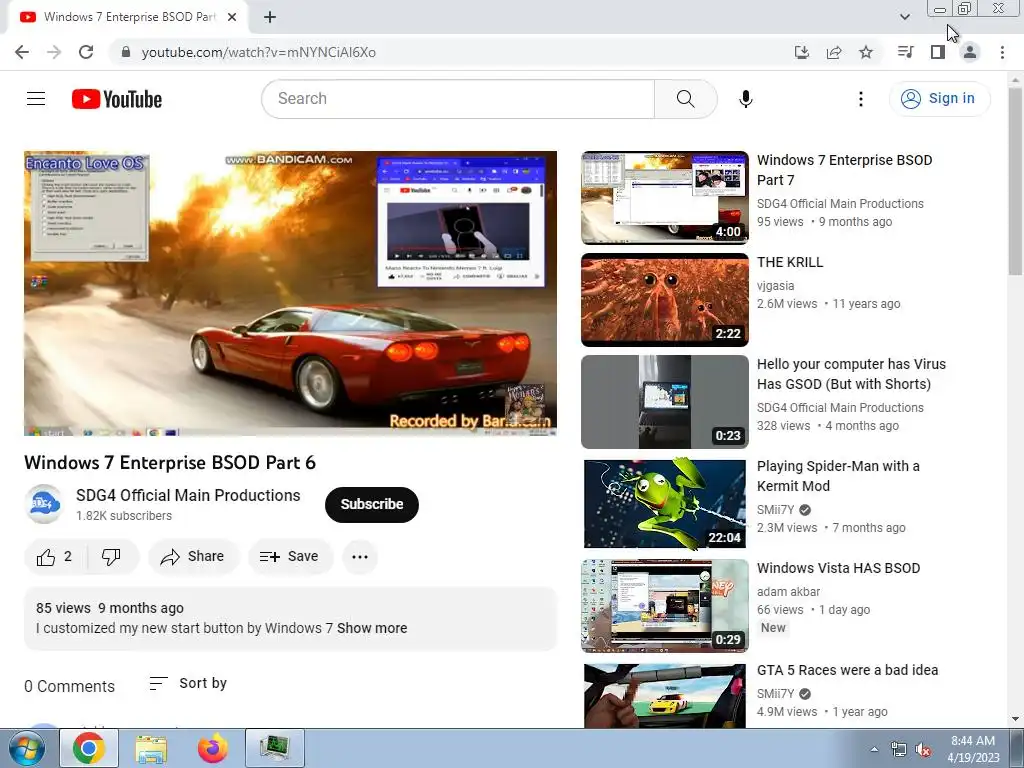This screenshot has width=1024, height=768.
Task: Go to YouTube home via logo
Action: (x=117, y=99)
